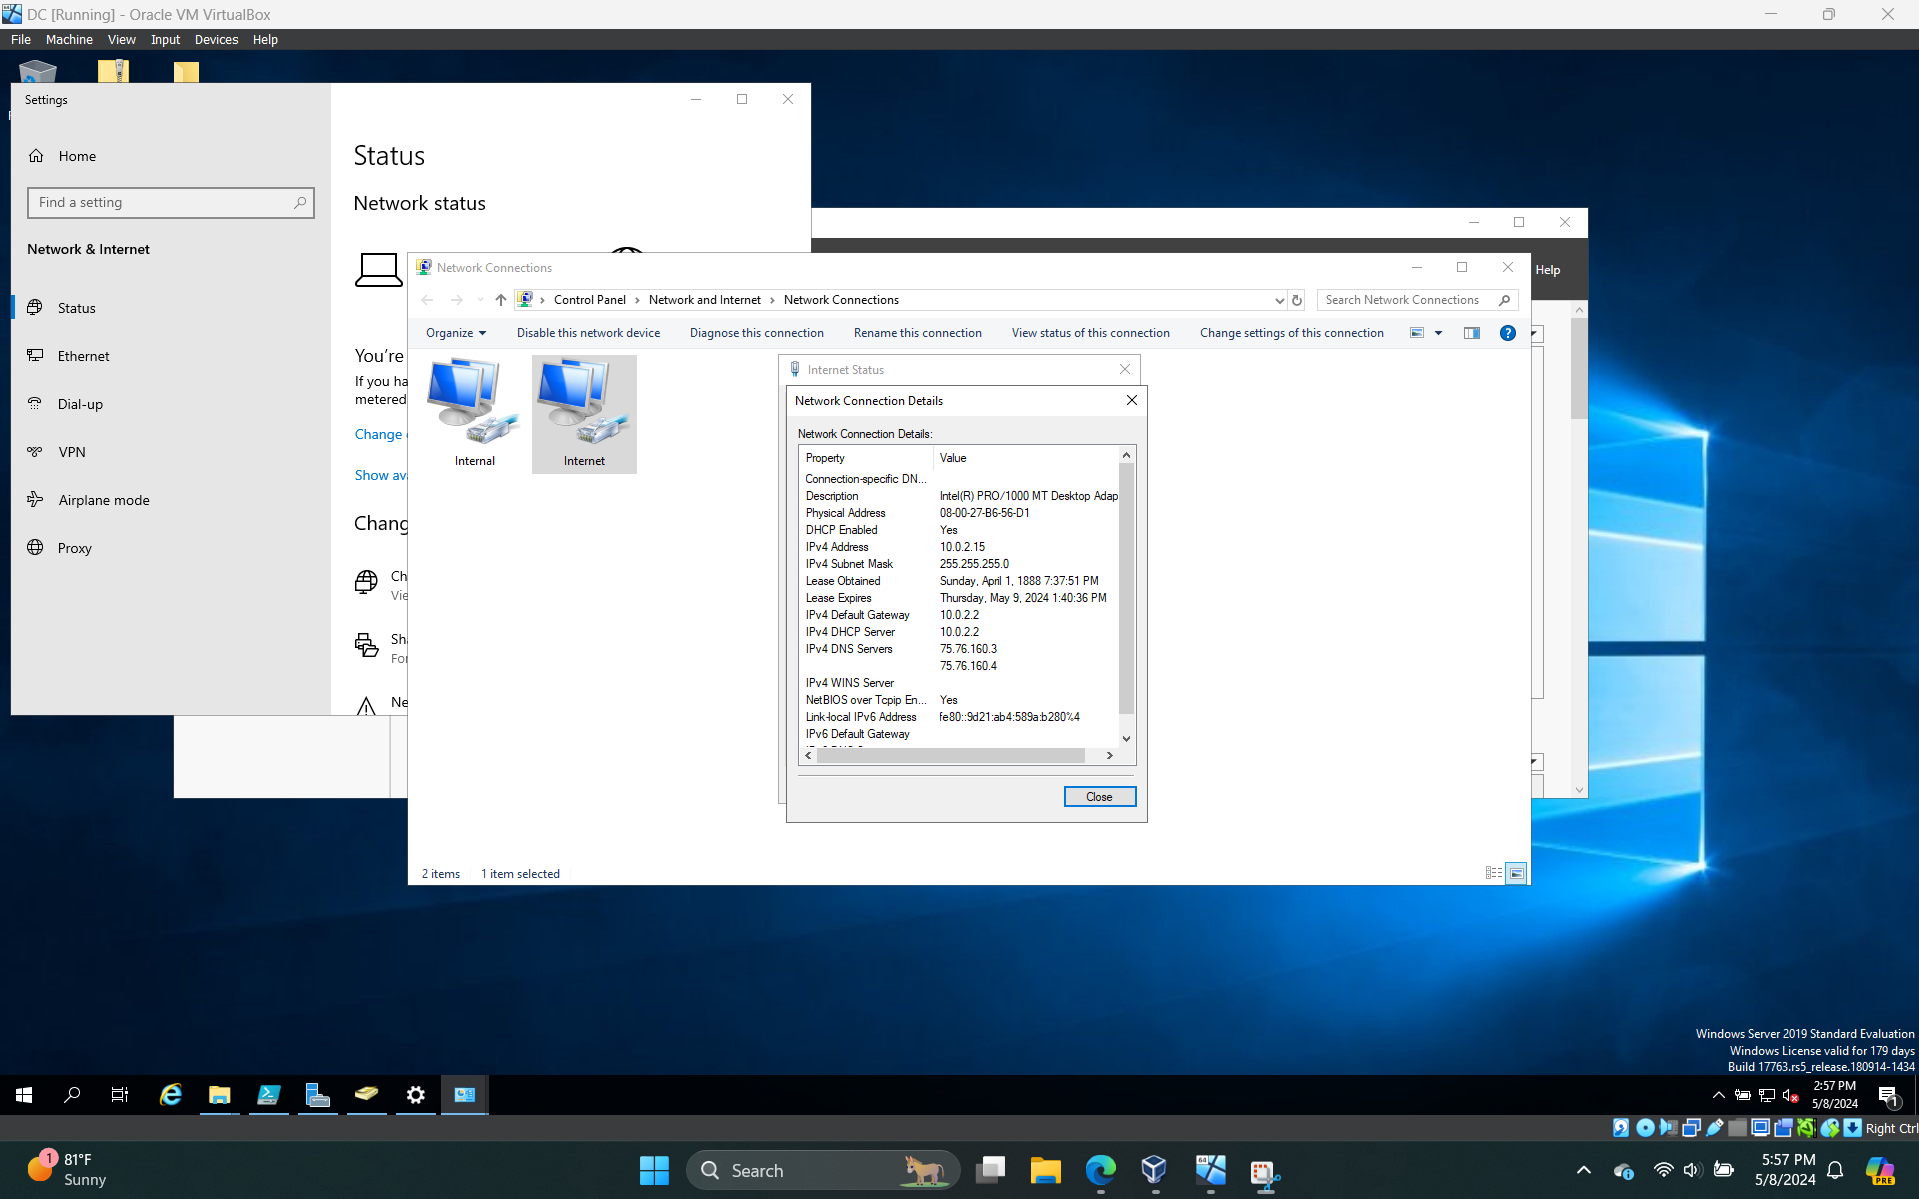The image size is (1919, 1199).
Task: Click details list vertical scrollbar
Action: 1127,588
